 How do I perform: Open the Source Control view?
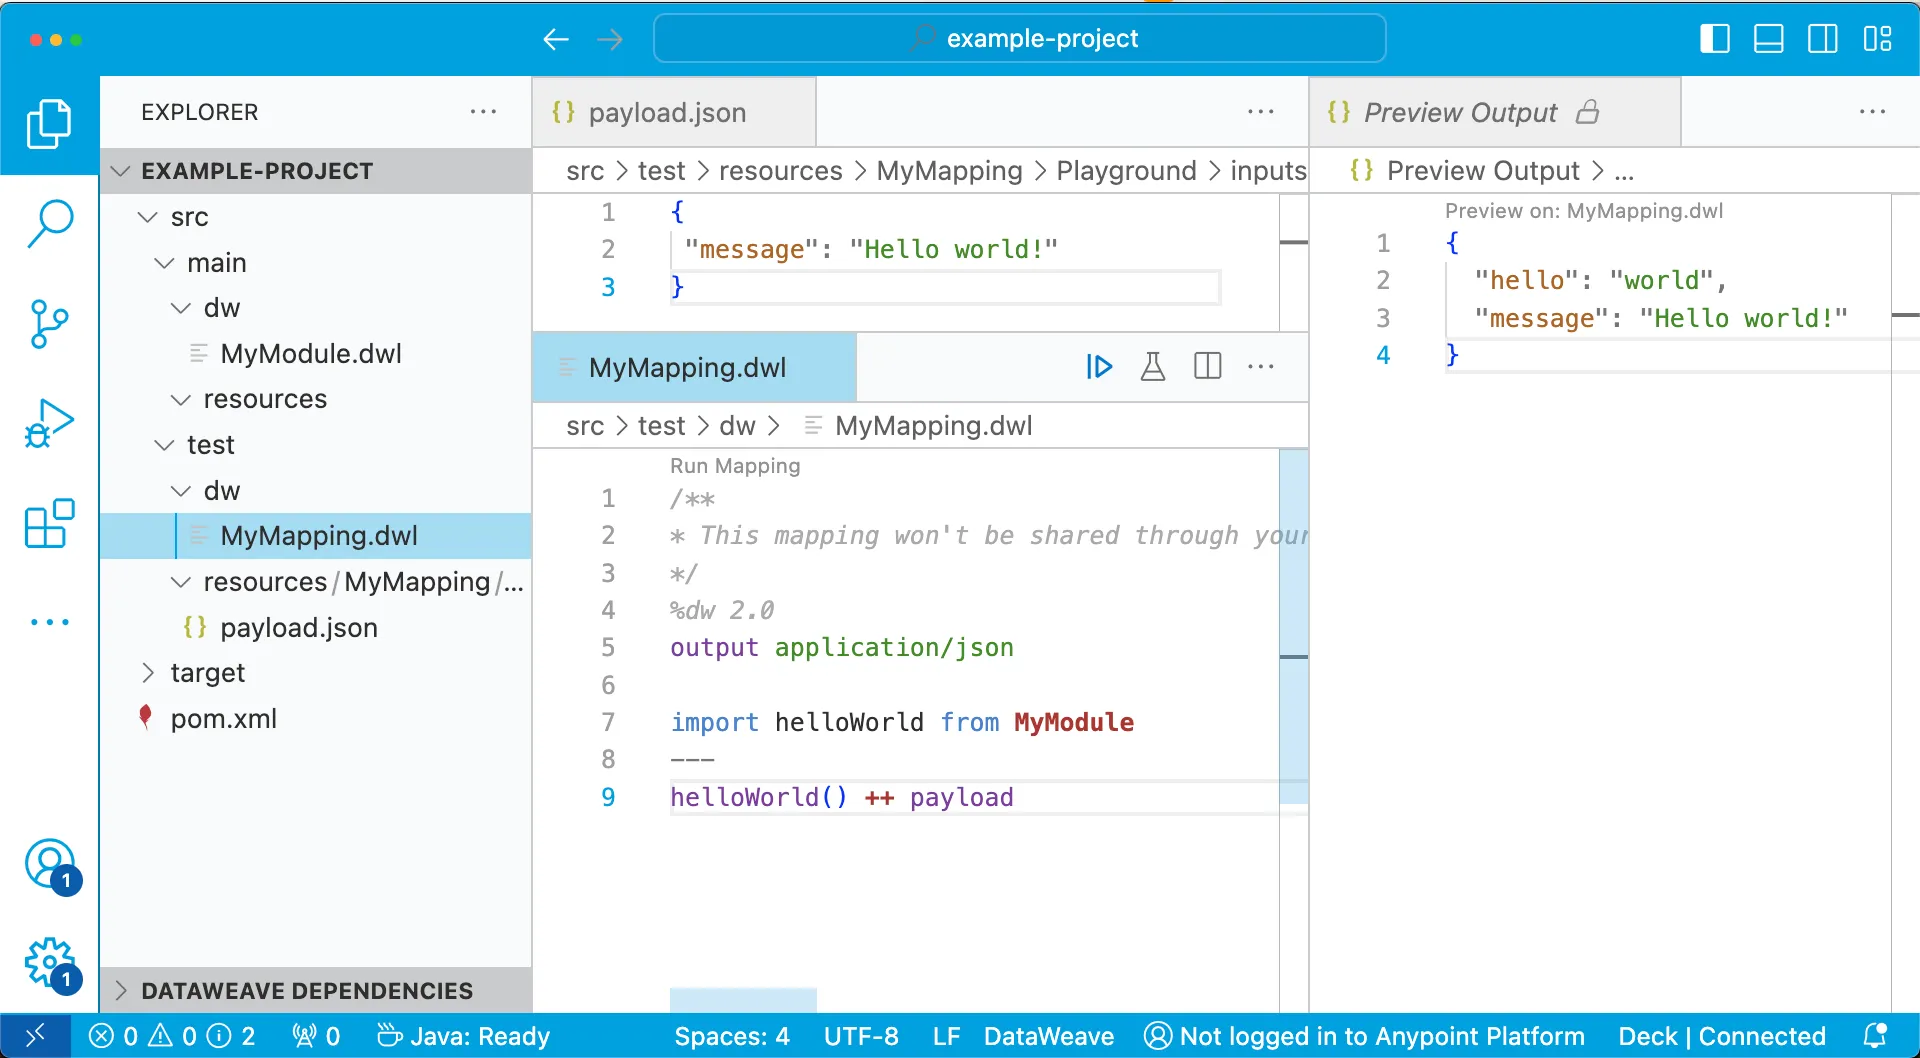49,323
